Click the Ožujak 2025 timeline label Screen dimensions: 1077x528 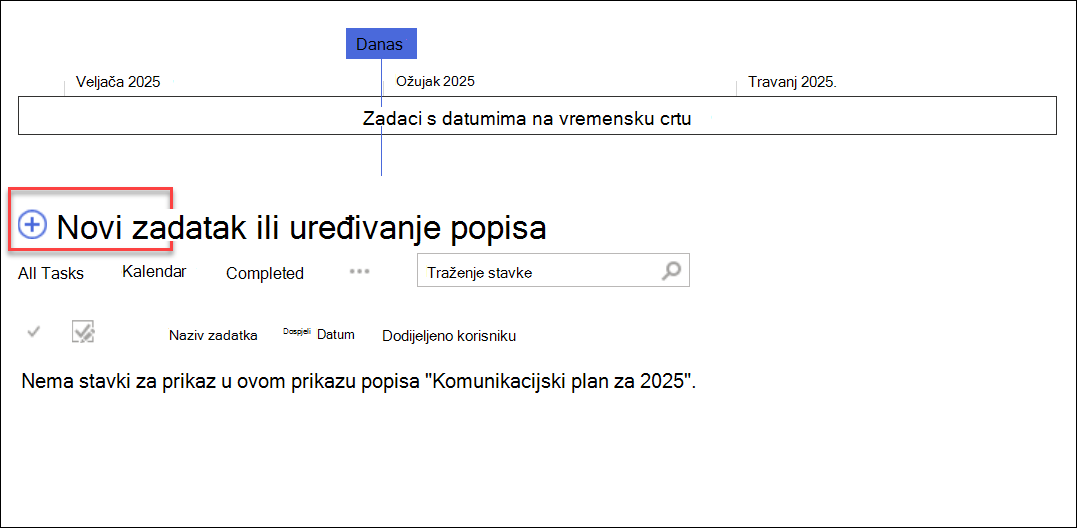pyautogui.click(x=435, y=82)
